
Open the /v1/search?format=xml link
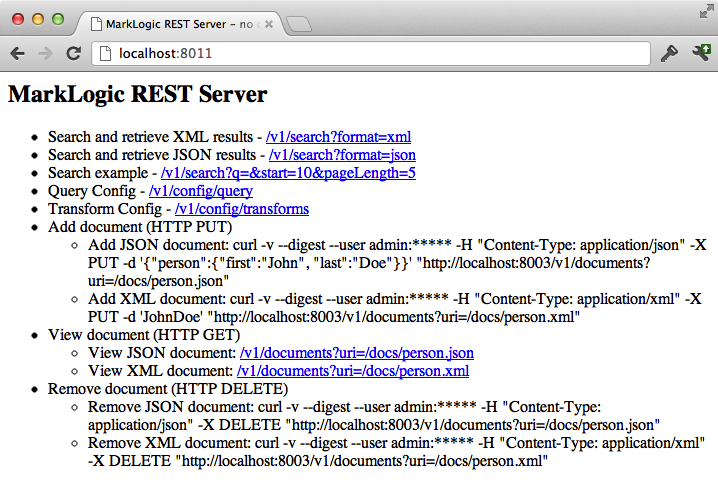(338, 137)
